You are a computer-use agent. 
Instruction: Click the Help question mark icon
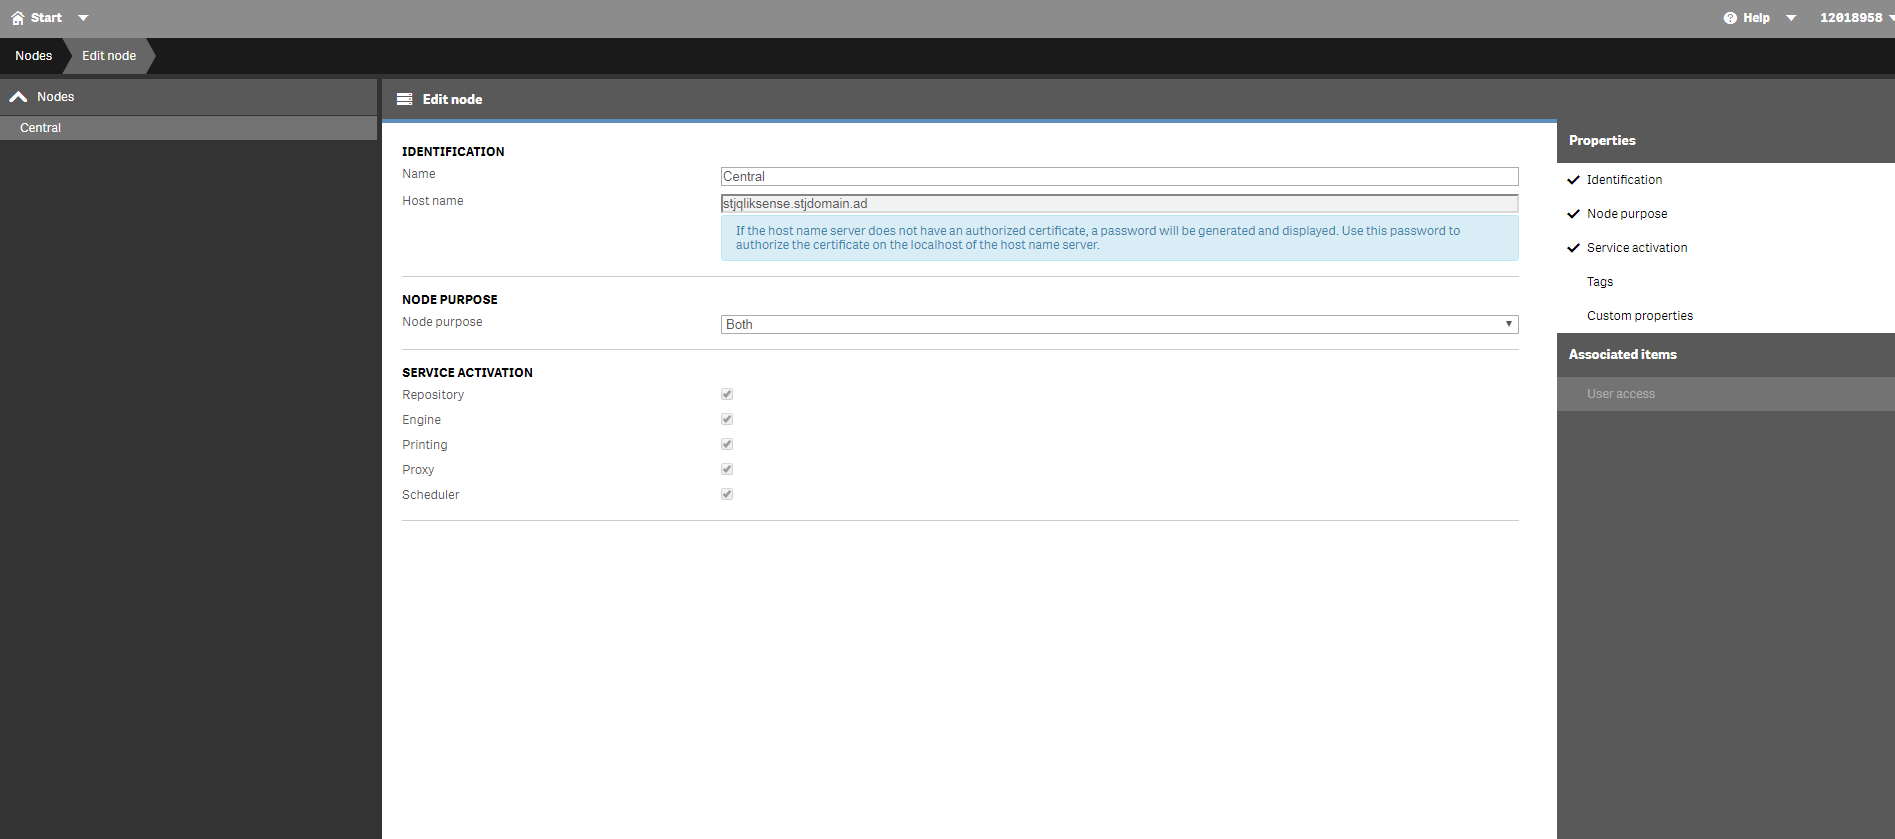[x=1730, y=18]
